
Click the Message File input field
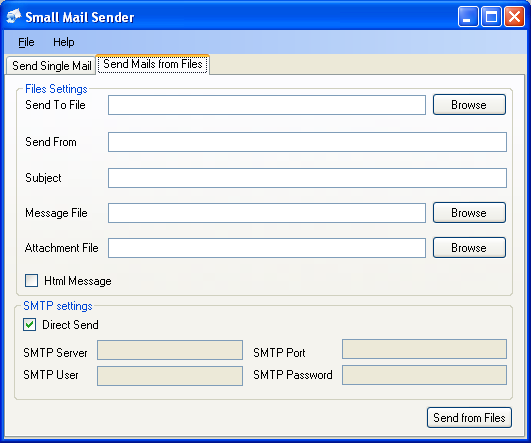(x=267, y=213)
